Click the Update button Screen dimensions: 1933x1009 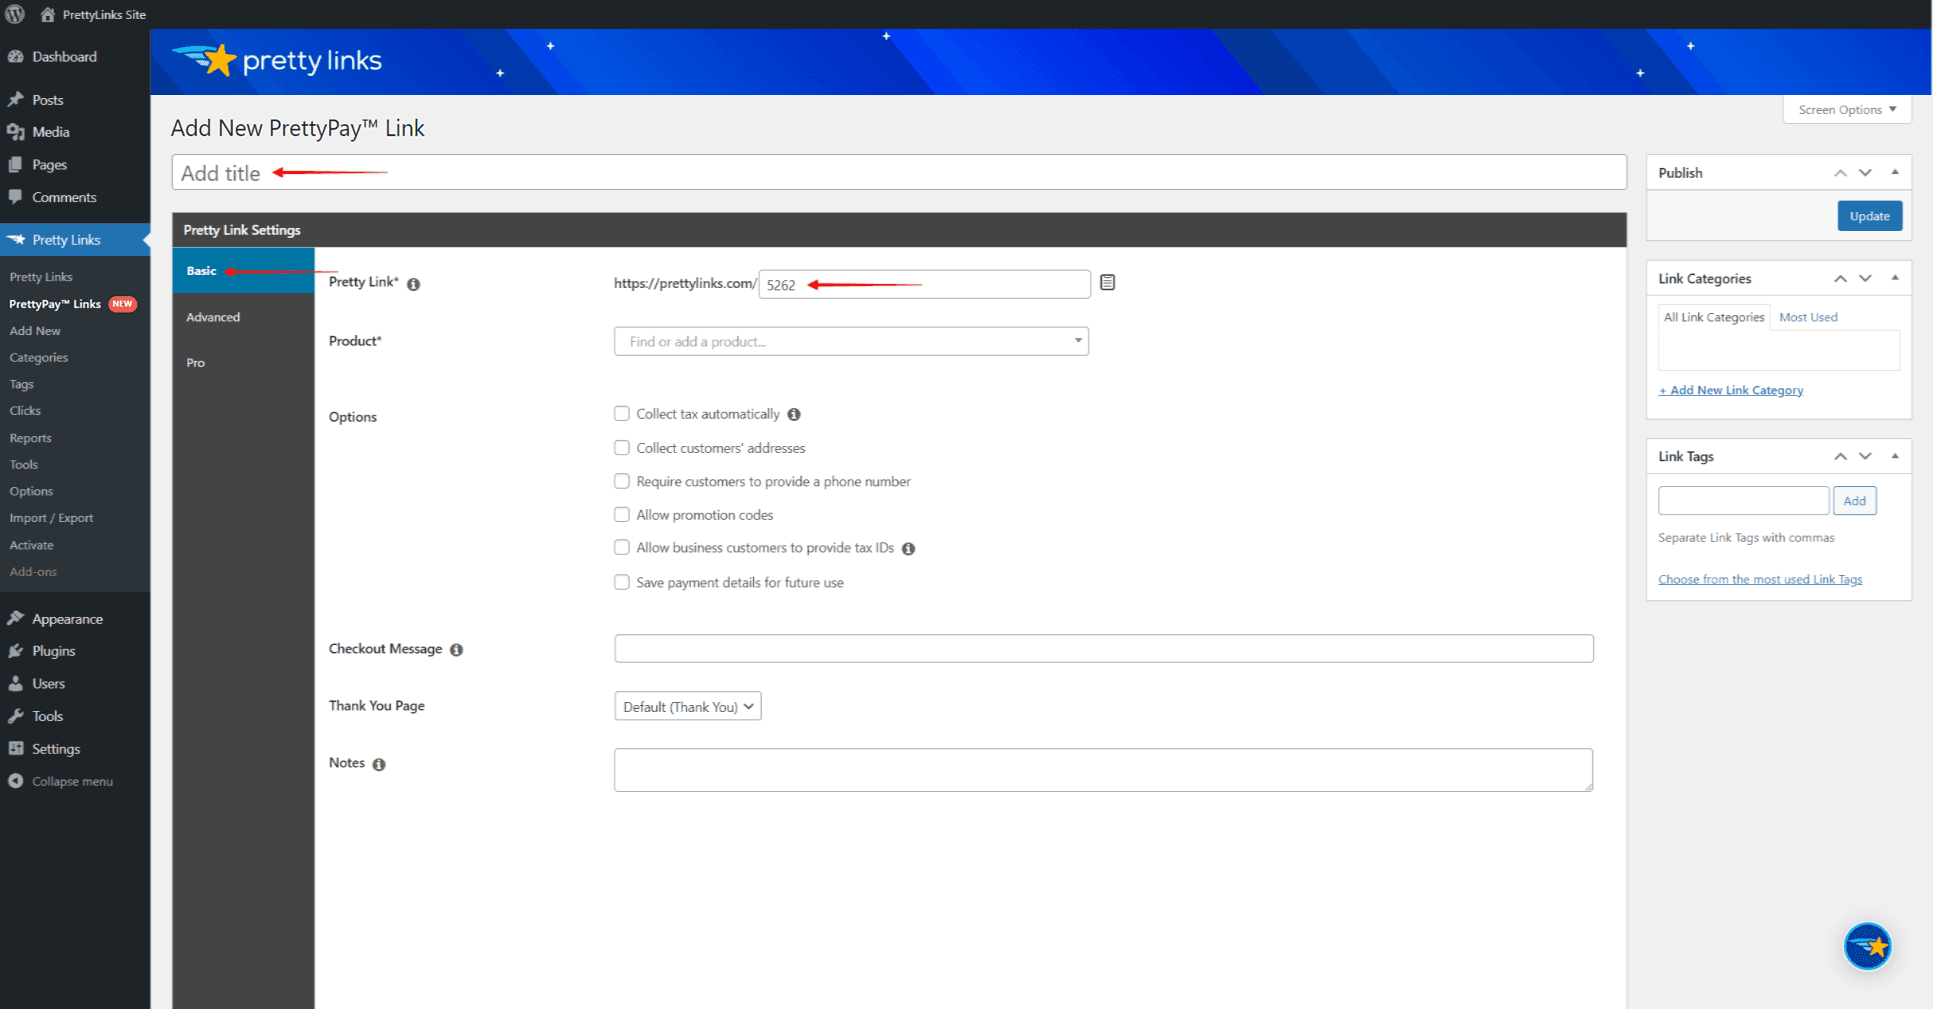(x=1869, y=215)
